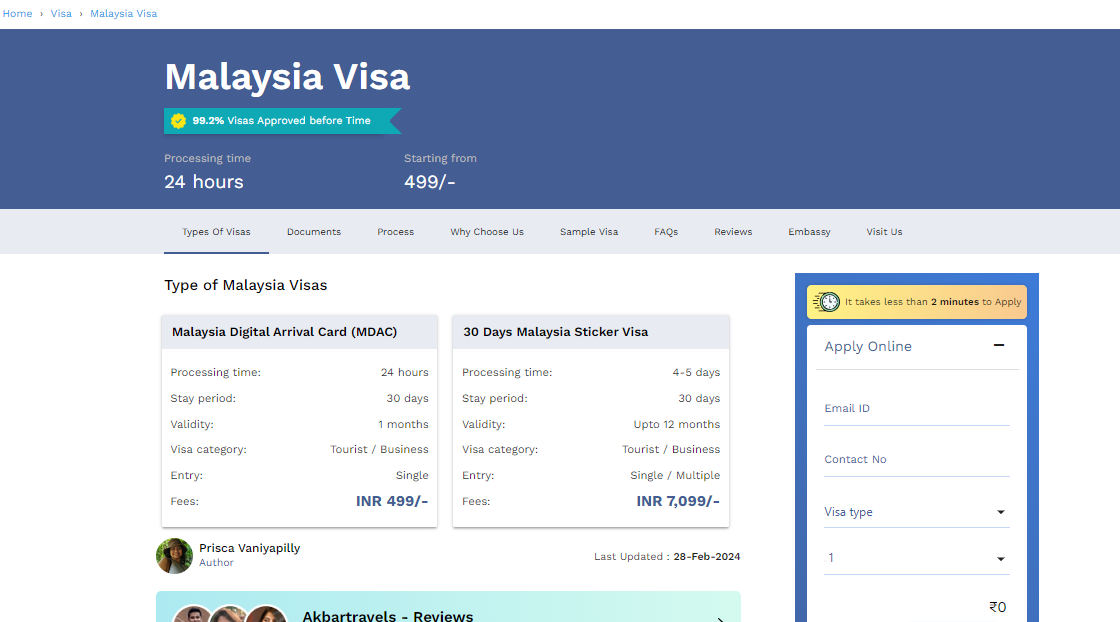The image size is (1120, 622).
Task: Go to Home breadcrumb link
Action: 17,14
